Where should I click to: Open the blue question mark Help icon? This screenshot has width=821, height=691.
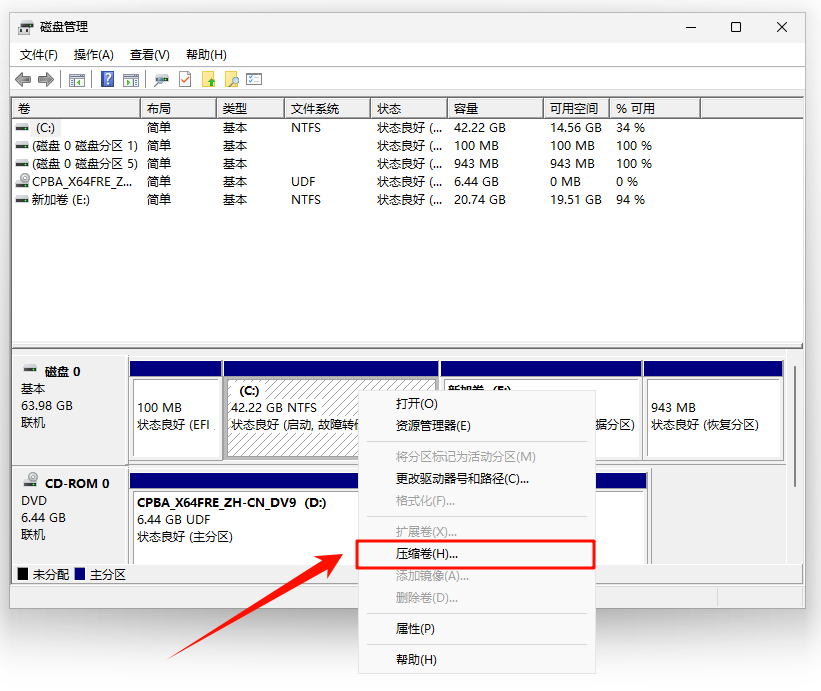[107, 79]
